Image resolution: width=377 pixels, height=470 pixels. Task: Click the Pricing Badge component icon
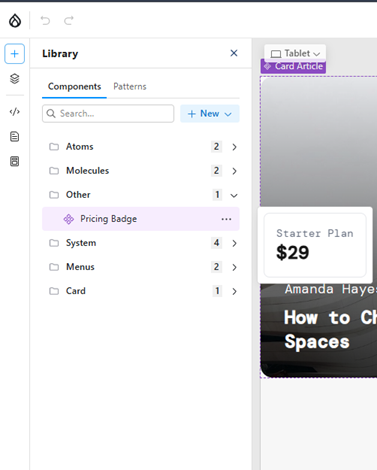pyautogui.click(x=69, y=219)
